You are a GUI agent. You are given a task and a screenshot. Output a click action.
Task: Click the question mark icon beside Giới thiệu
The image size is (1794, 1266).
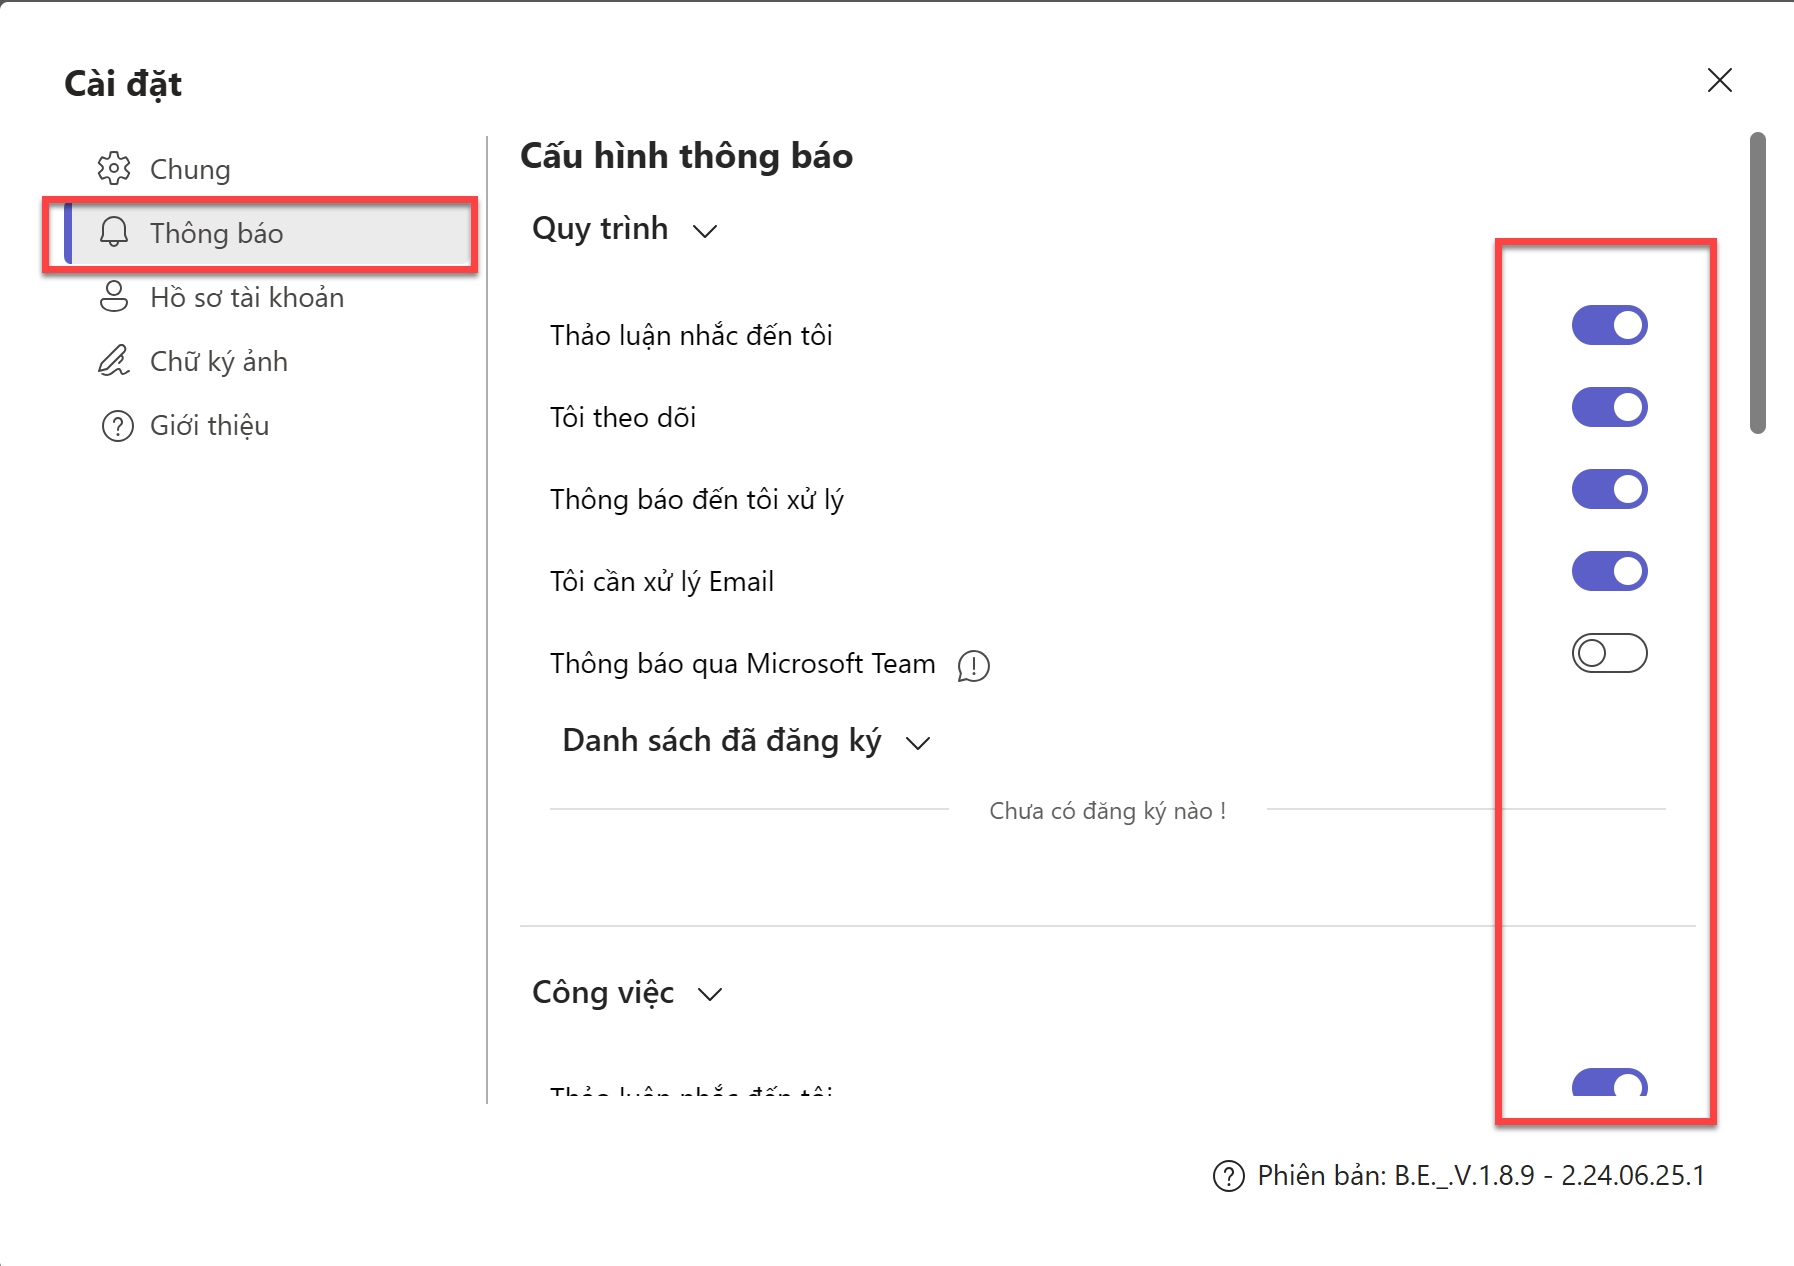117,426
